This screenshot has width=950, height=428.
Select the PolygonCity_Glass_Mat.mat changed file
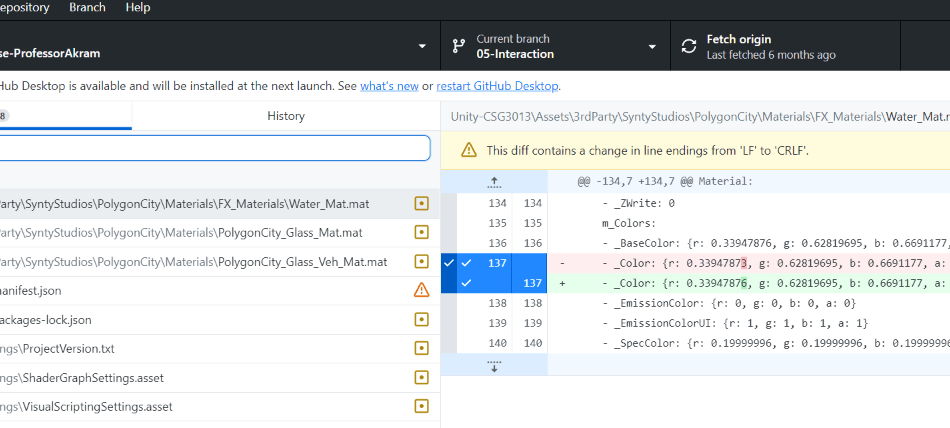(x=220, y=233)
